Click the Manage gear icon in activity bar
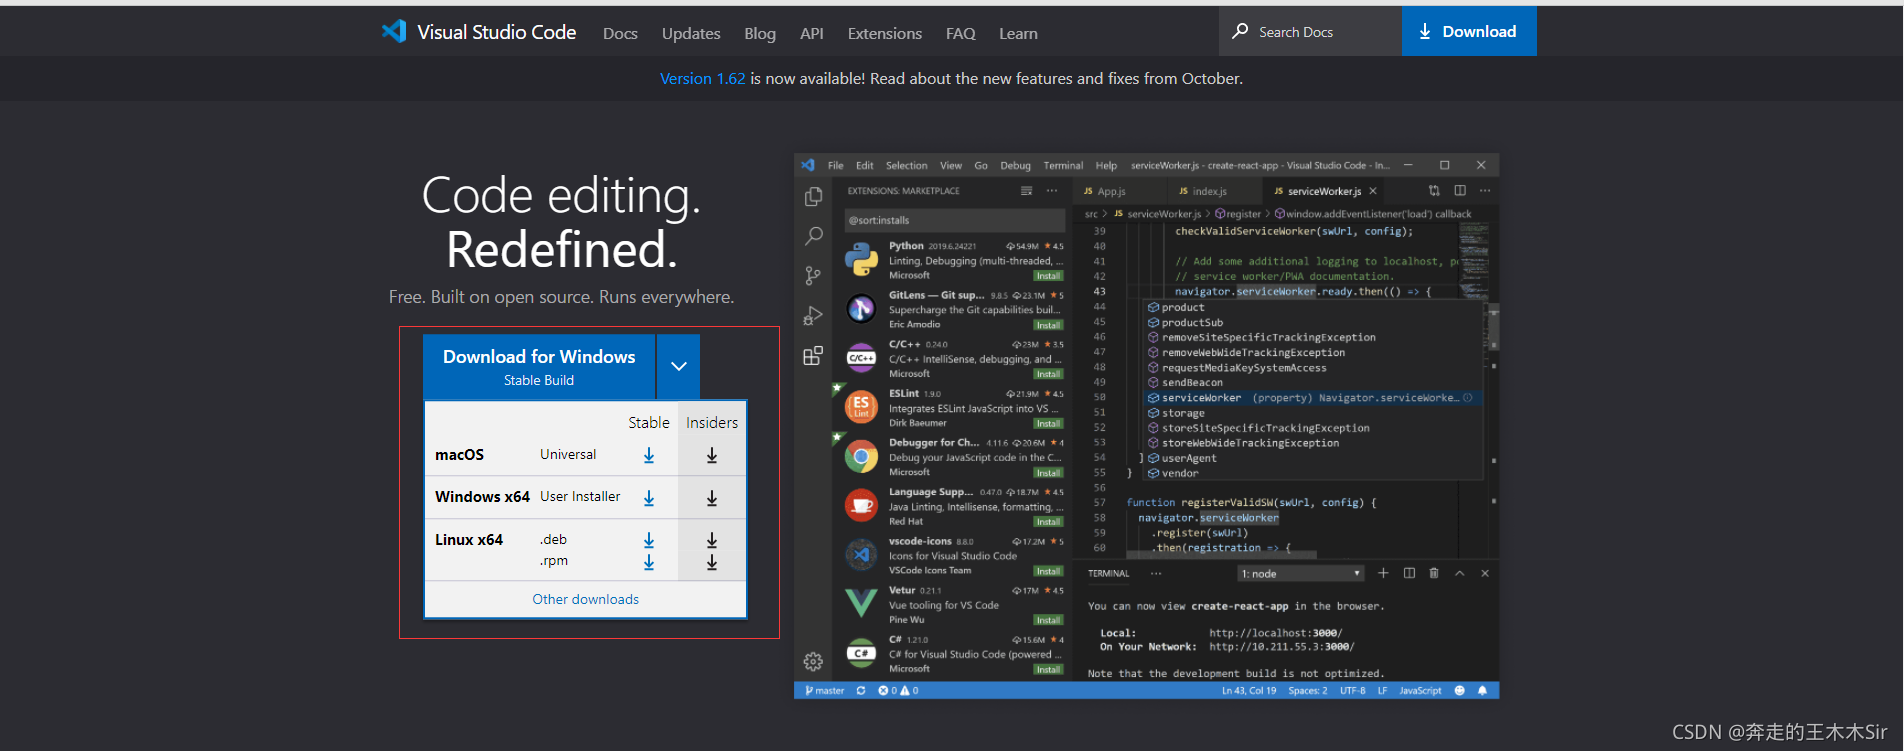The width and height of the screenshot is (1904, 751). coord(813,661)
